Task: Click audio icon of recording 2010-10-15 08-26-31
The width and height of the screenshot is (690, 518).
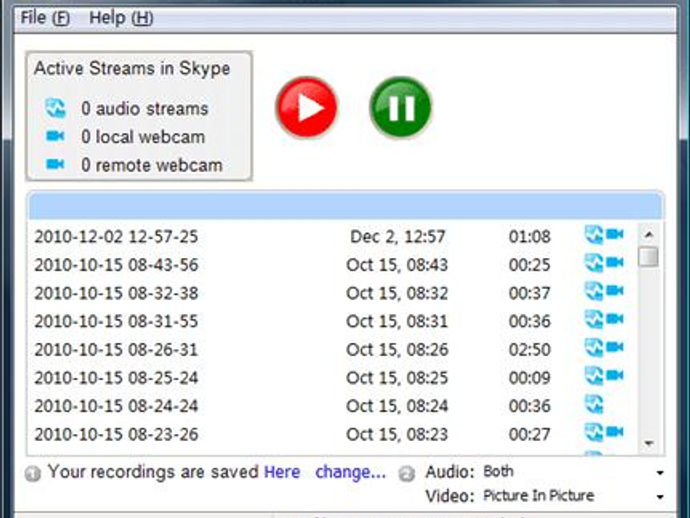Action: point(594,348)
